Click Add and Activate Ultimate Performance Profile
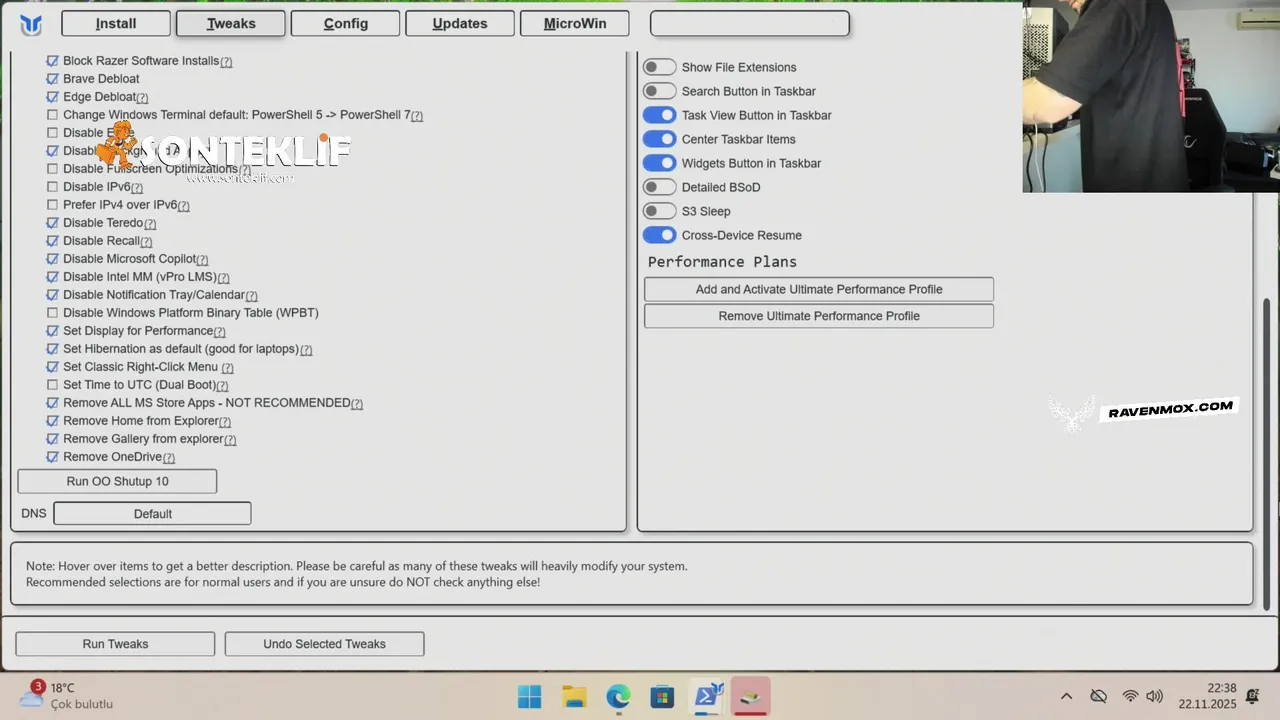The image size is (1280, 720). tap(819, 289)
